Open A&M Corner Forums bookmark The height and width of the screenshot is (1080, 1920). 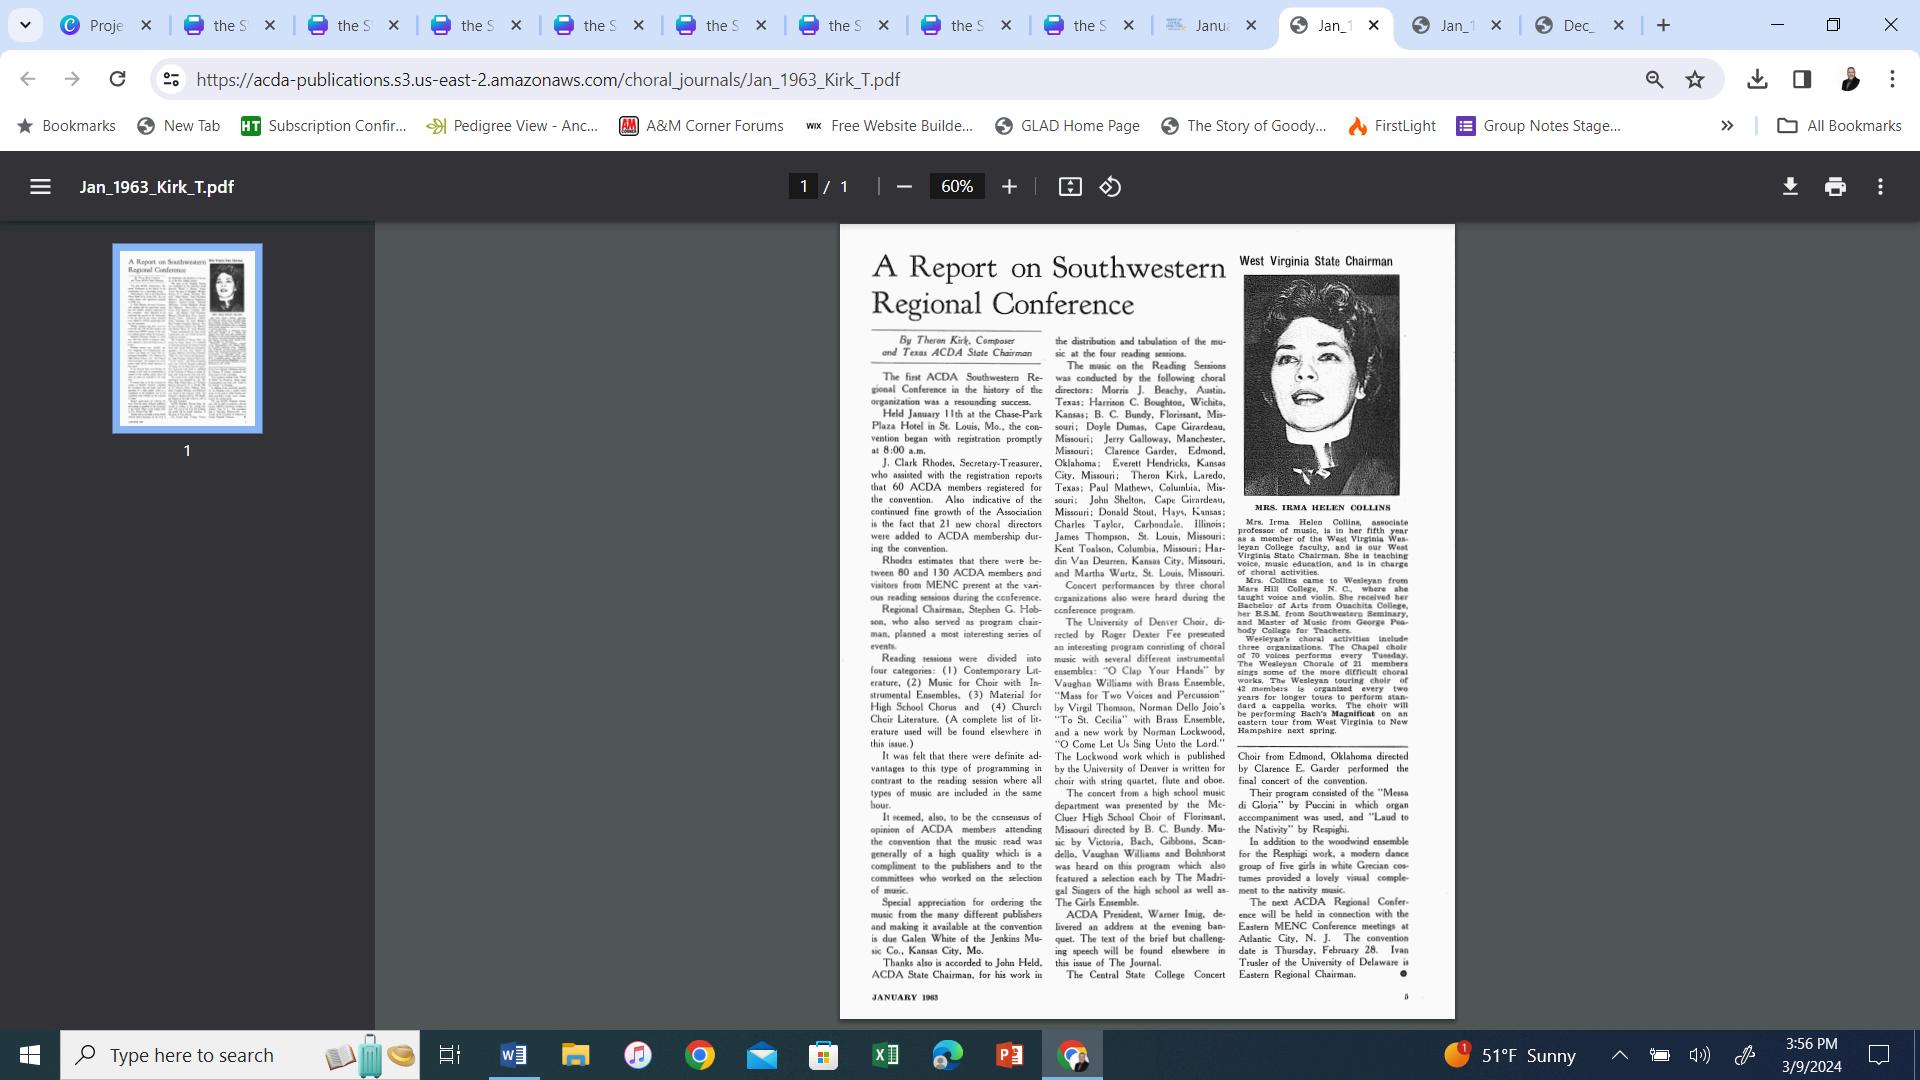pos(701,125)
